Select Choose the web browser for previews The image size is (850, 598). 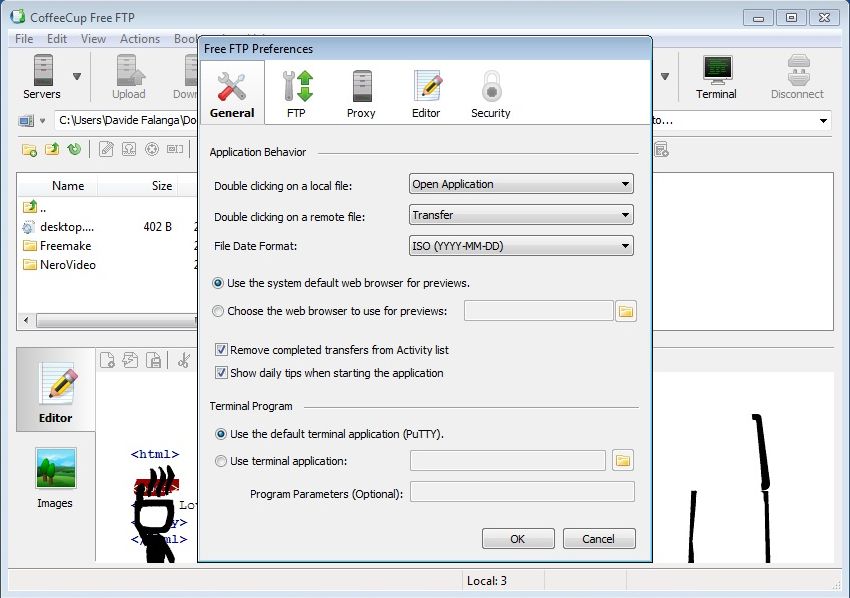[x=219, y=311]
